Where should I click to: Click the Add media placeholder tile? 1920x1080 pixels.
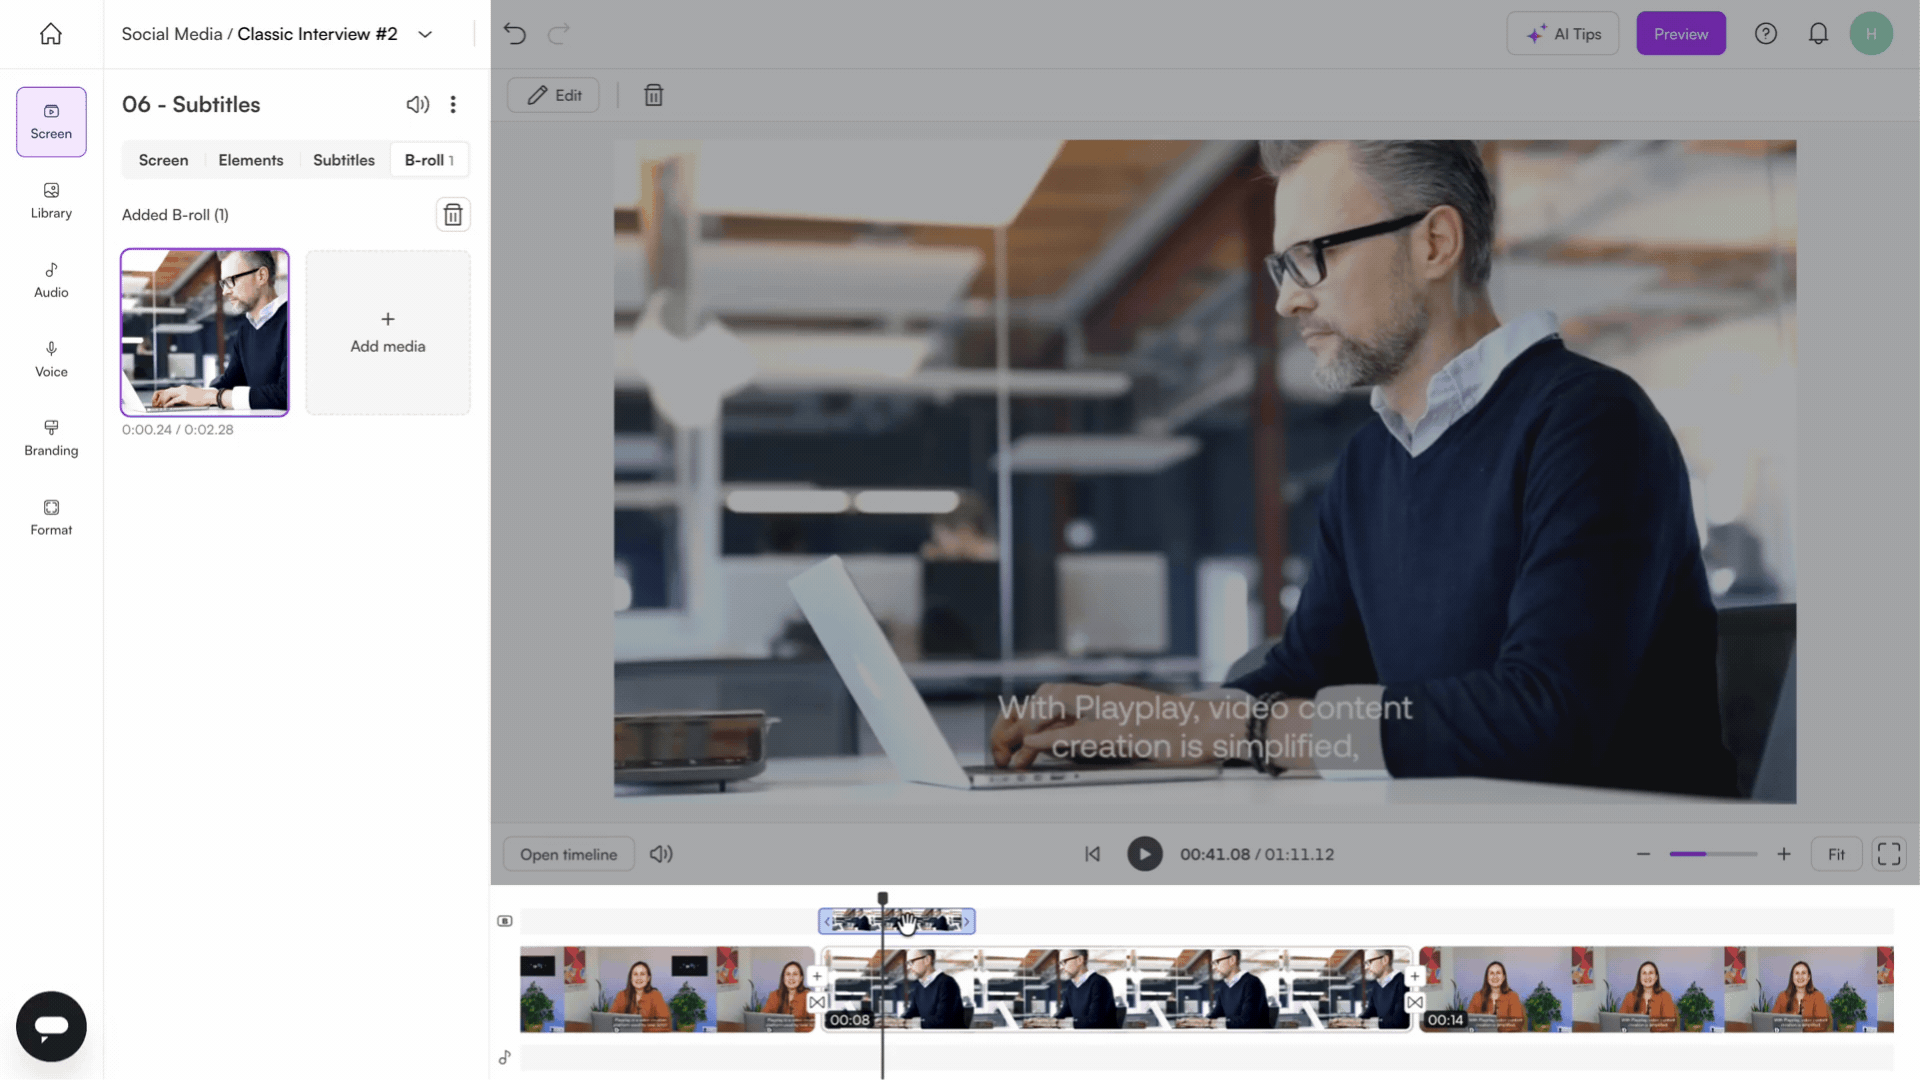point(387,332)
